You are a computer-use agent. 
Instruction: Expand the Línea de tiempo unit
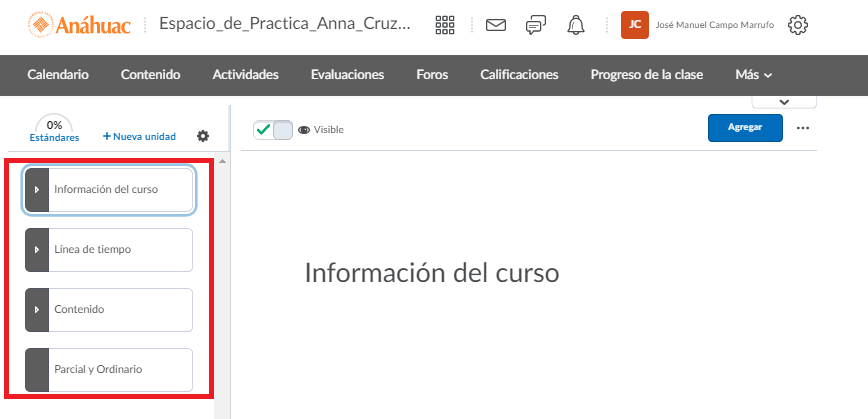[37, 250]
